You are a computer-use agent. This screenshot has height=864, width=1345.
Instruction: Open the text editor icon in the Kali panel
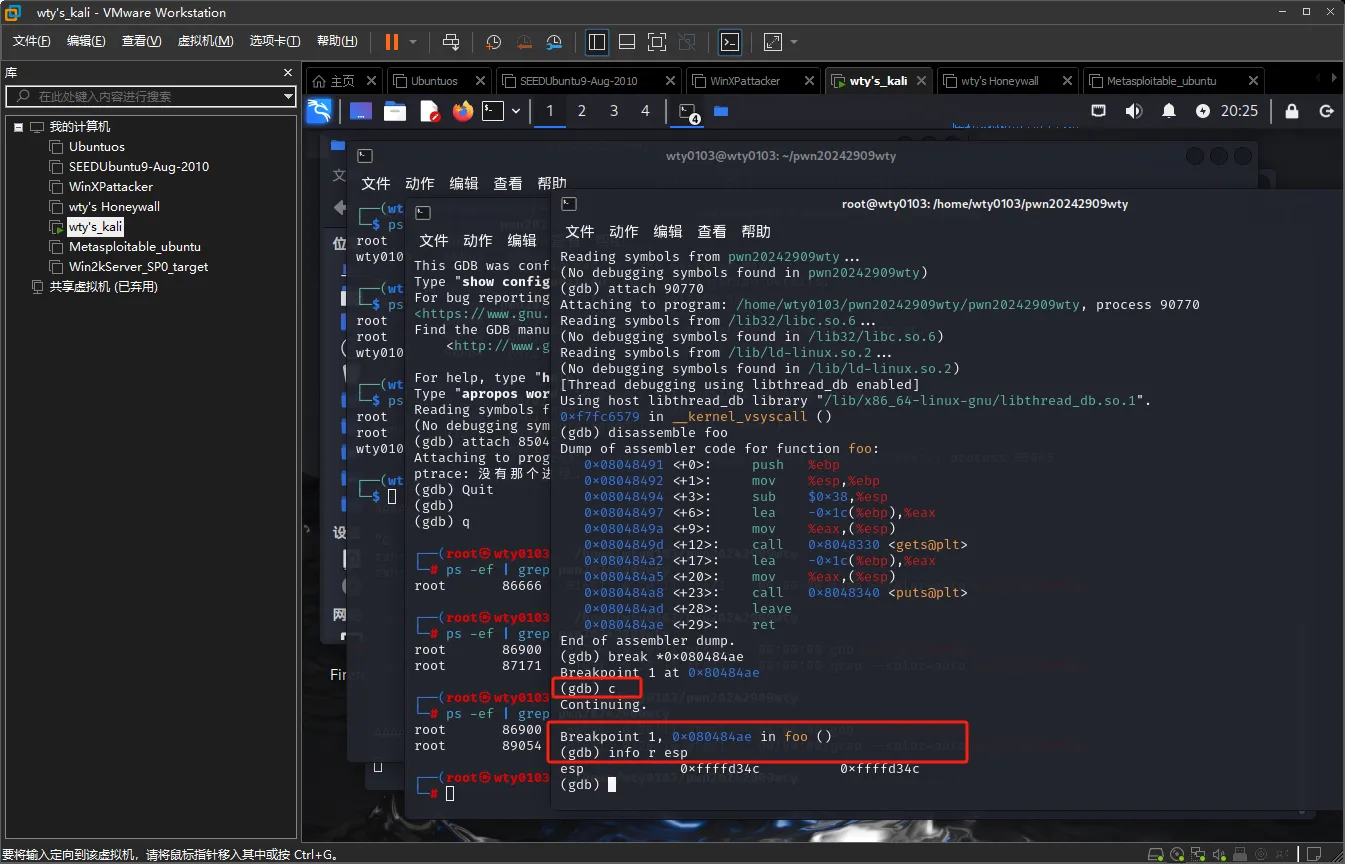point(429,111)
